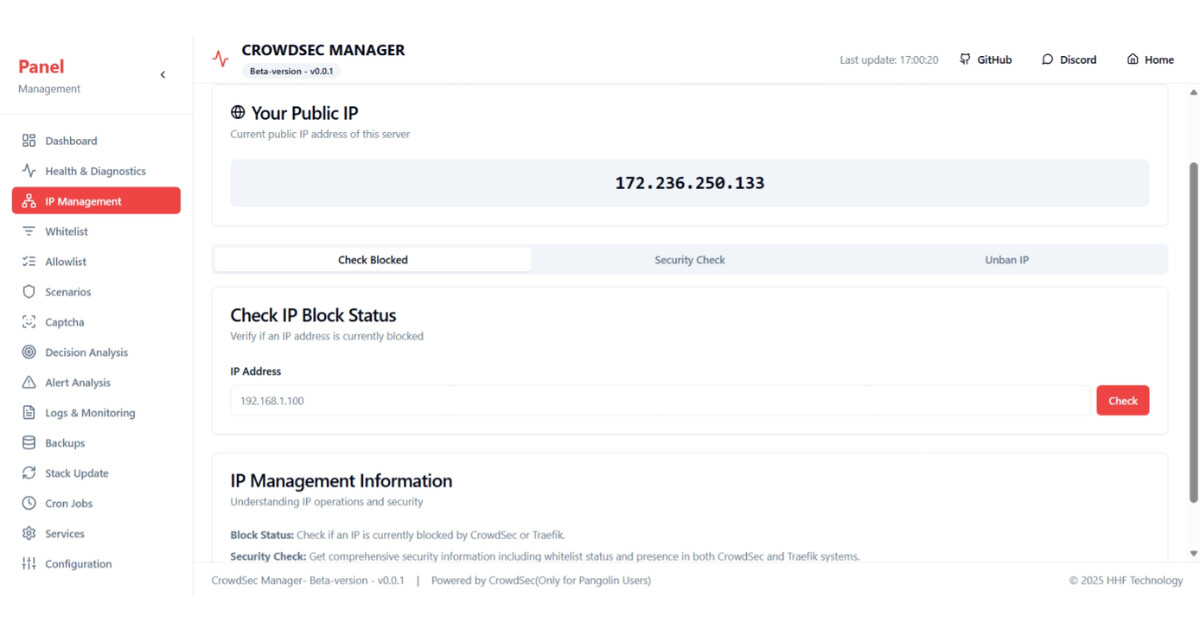Collapse the sidebar panel using chevron
Image resolution: width=1200 pixels, height=630 pixels.
pyautogui.click(x=163, y=75)
